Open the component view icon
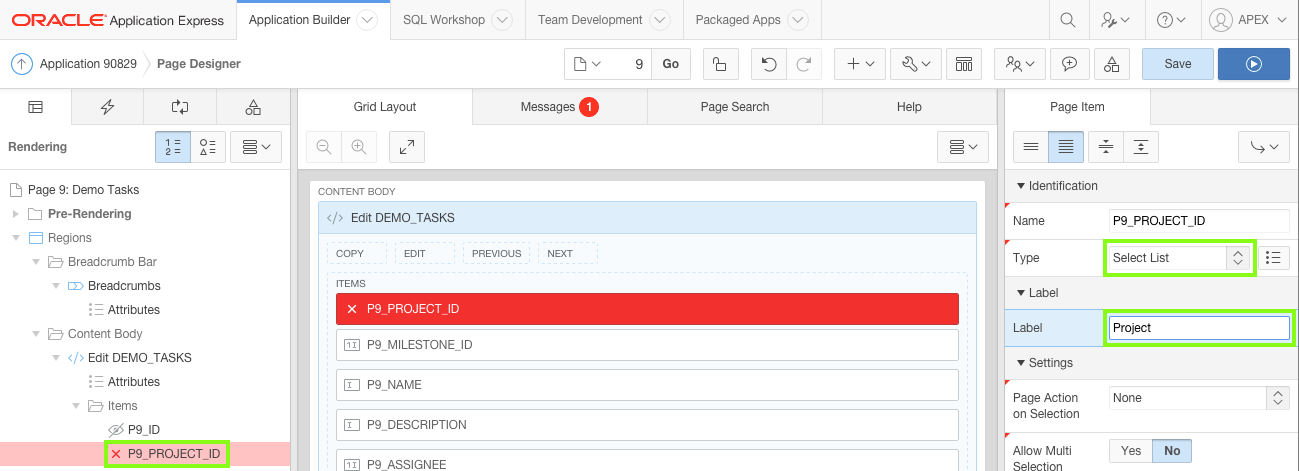Screen dimensions: 1299x471 tap(963, 64)
